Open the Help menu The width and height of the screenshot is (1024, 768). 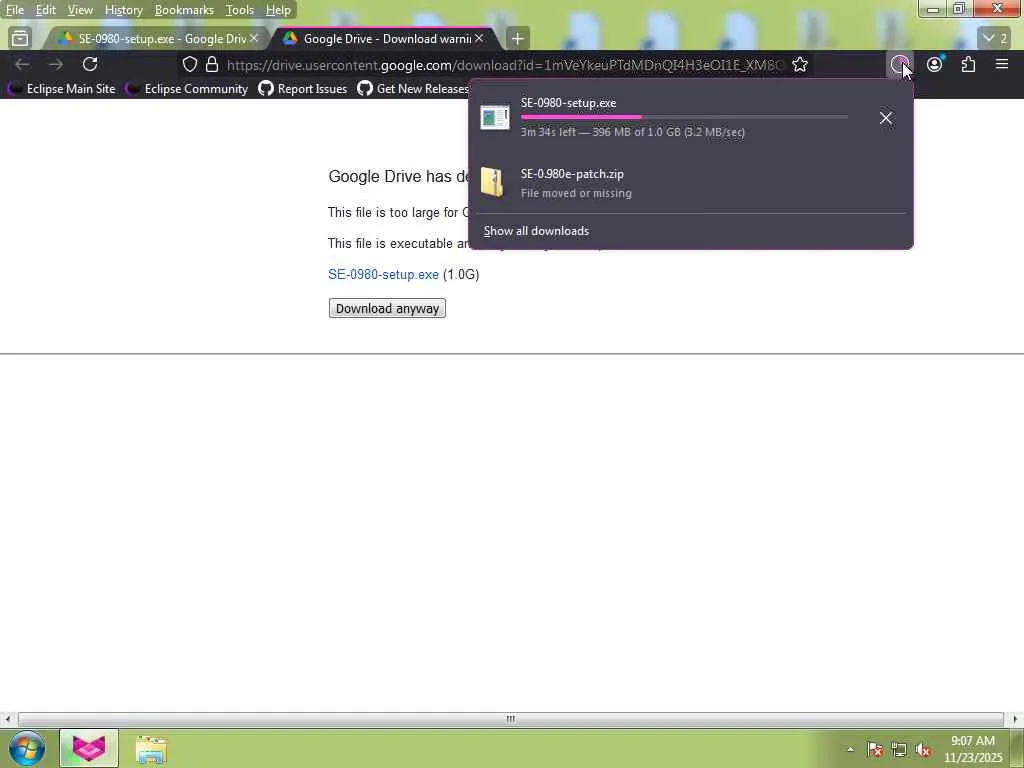[278, 10]
